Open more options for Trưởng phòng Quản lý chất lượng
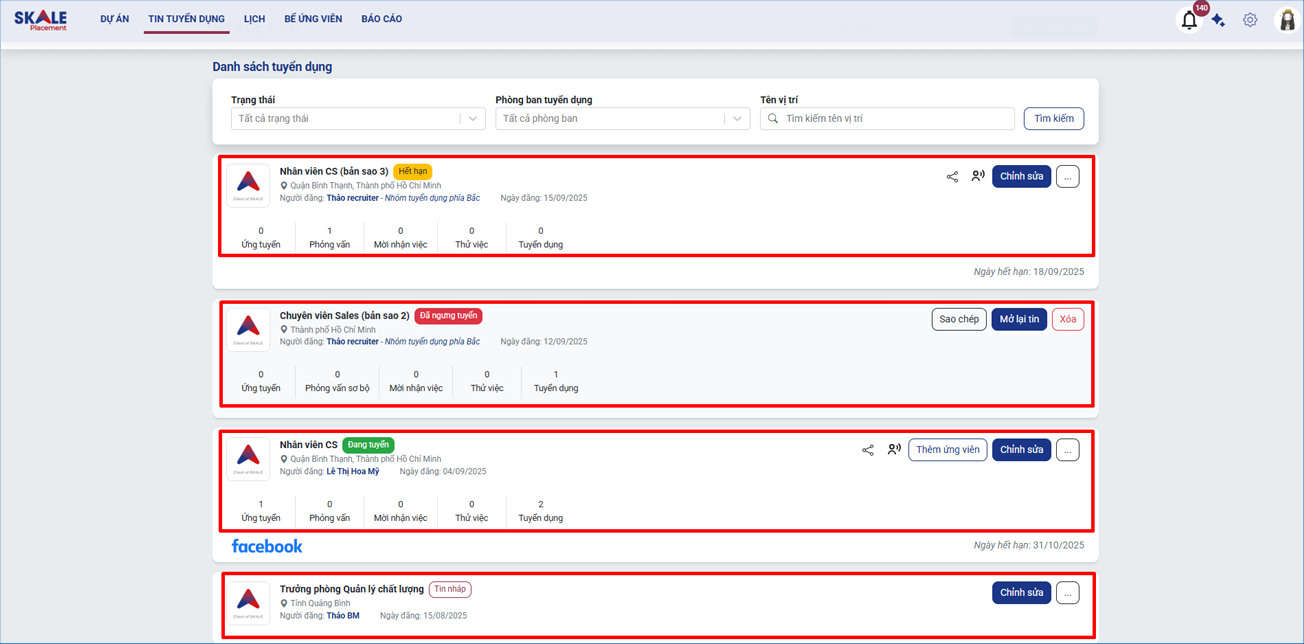 (1067, 593)
